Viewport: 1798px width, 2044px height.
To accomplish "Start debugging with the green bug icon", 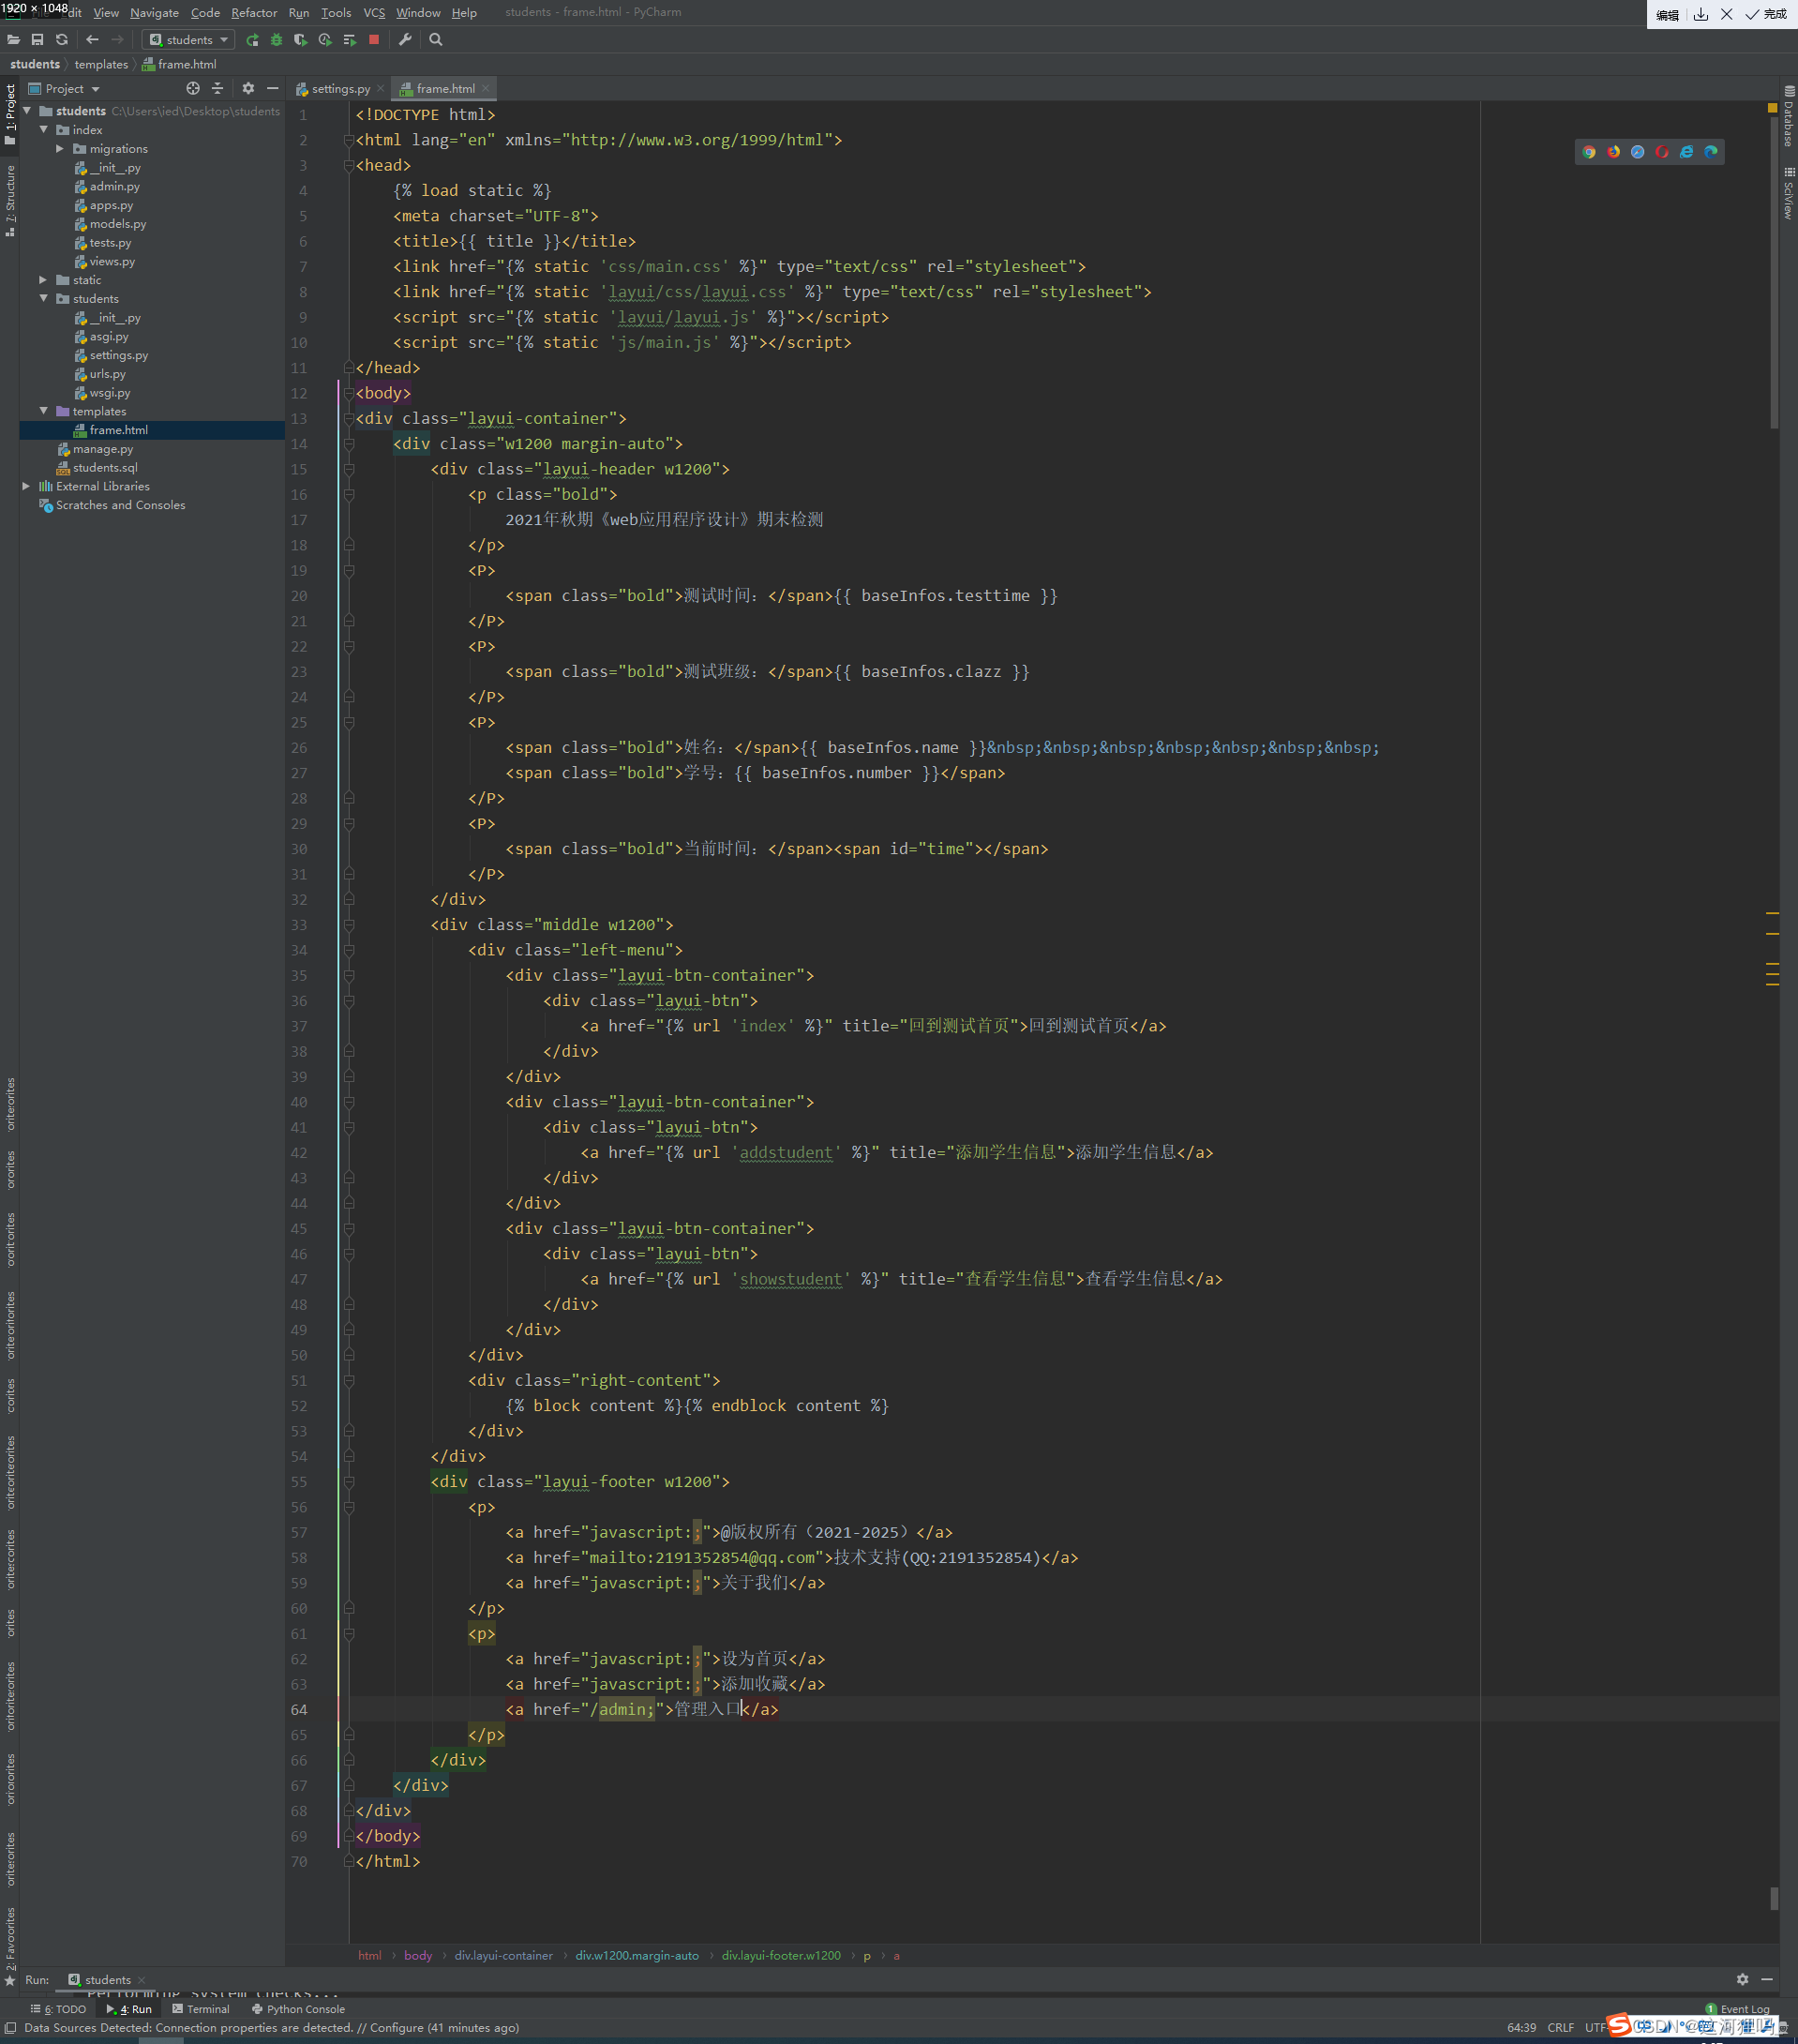I will pos(276,40).
